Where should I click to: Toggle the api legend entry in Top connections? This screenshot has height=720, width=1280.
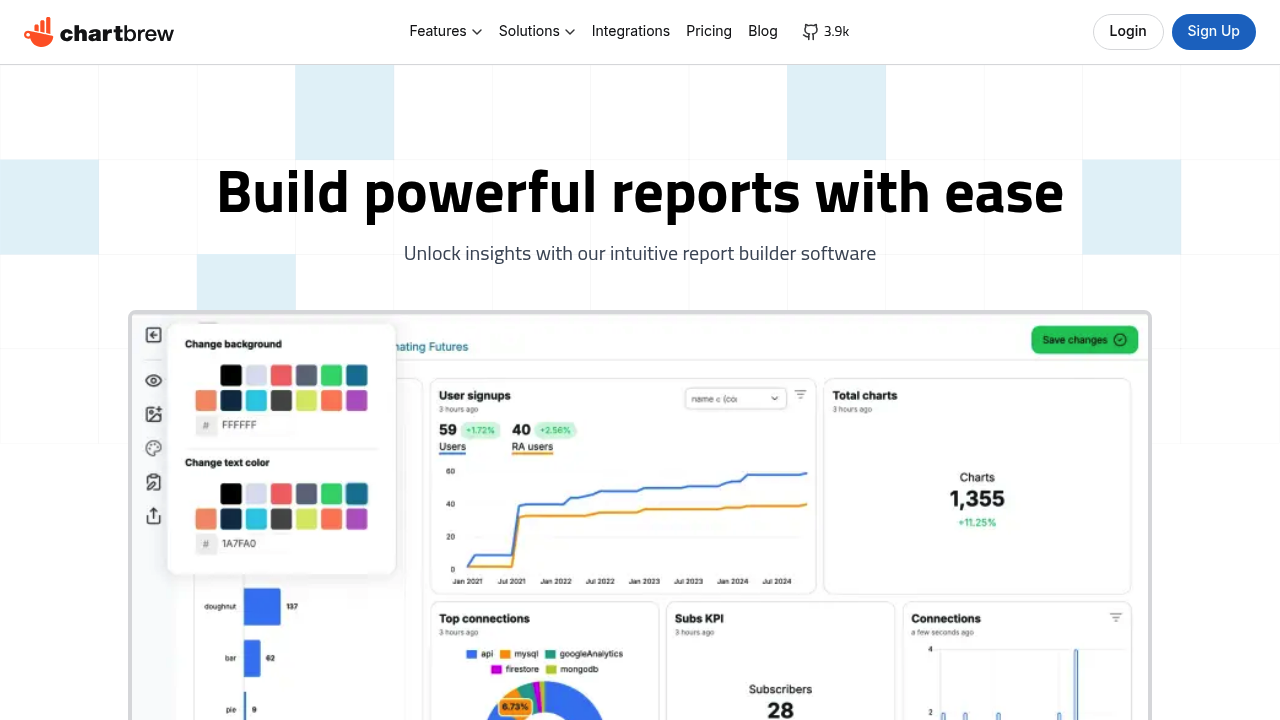click(480, 654)
